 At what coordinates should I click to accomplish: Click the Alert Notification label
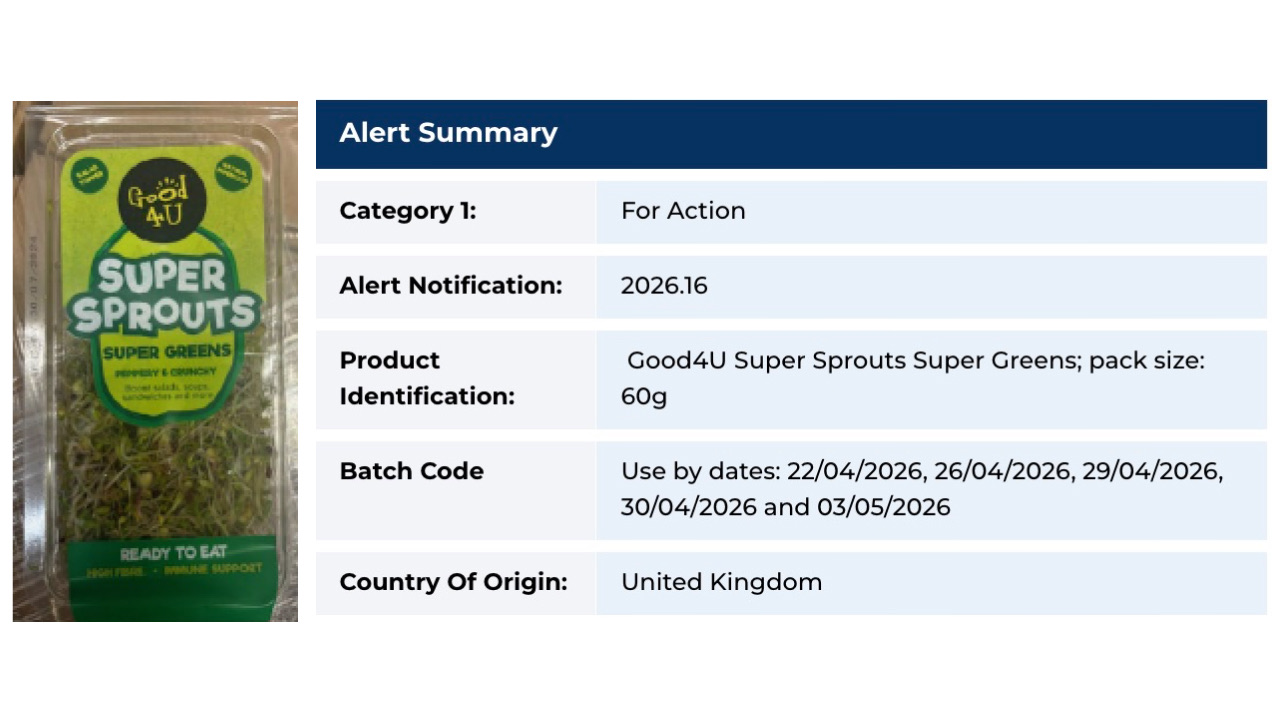pyautogui.click(x=451, y=285)
